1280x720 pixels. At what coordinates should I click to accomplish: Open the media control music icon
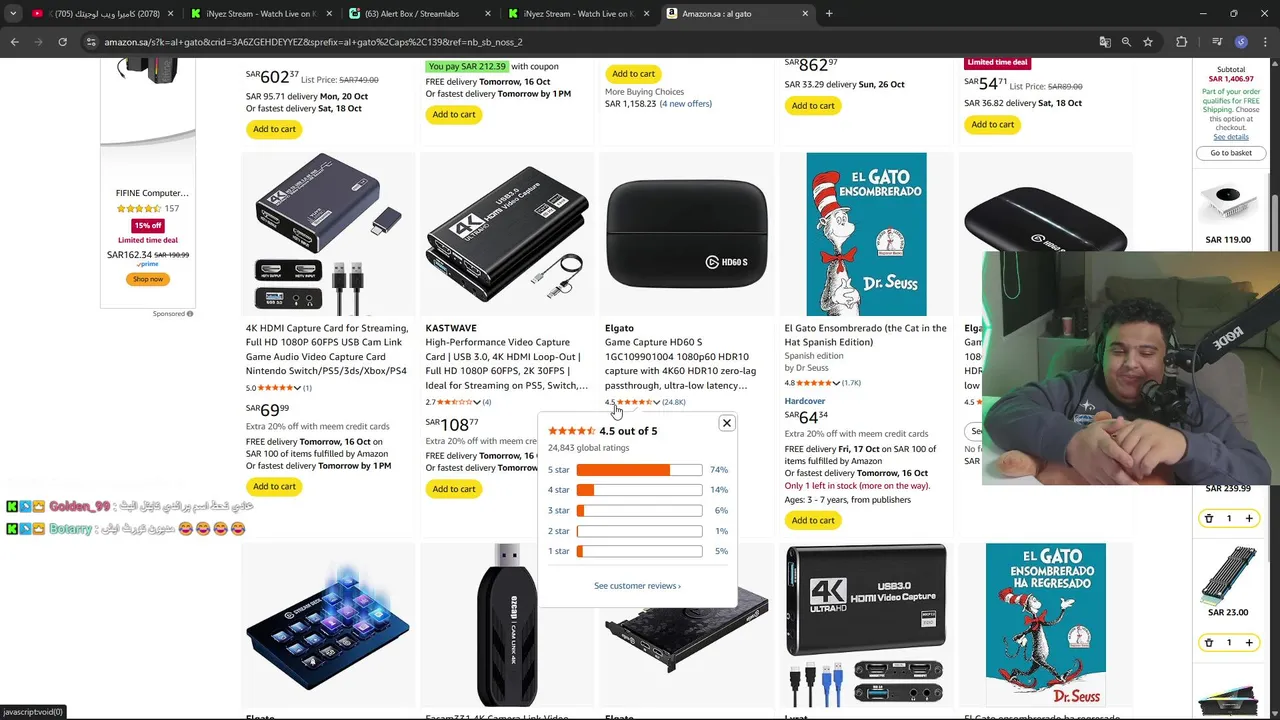pyautogui.click(x=1217, y=42)
